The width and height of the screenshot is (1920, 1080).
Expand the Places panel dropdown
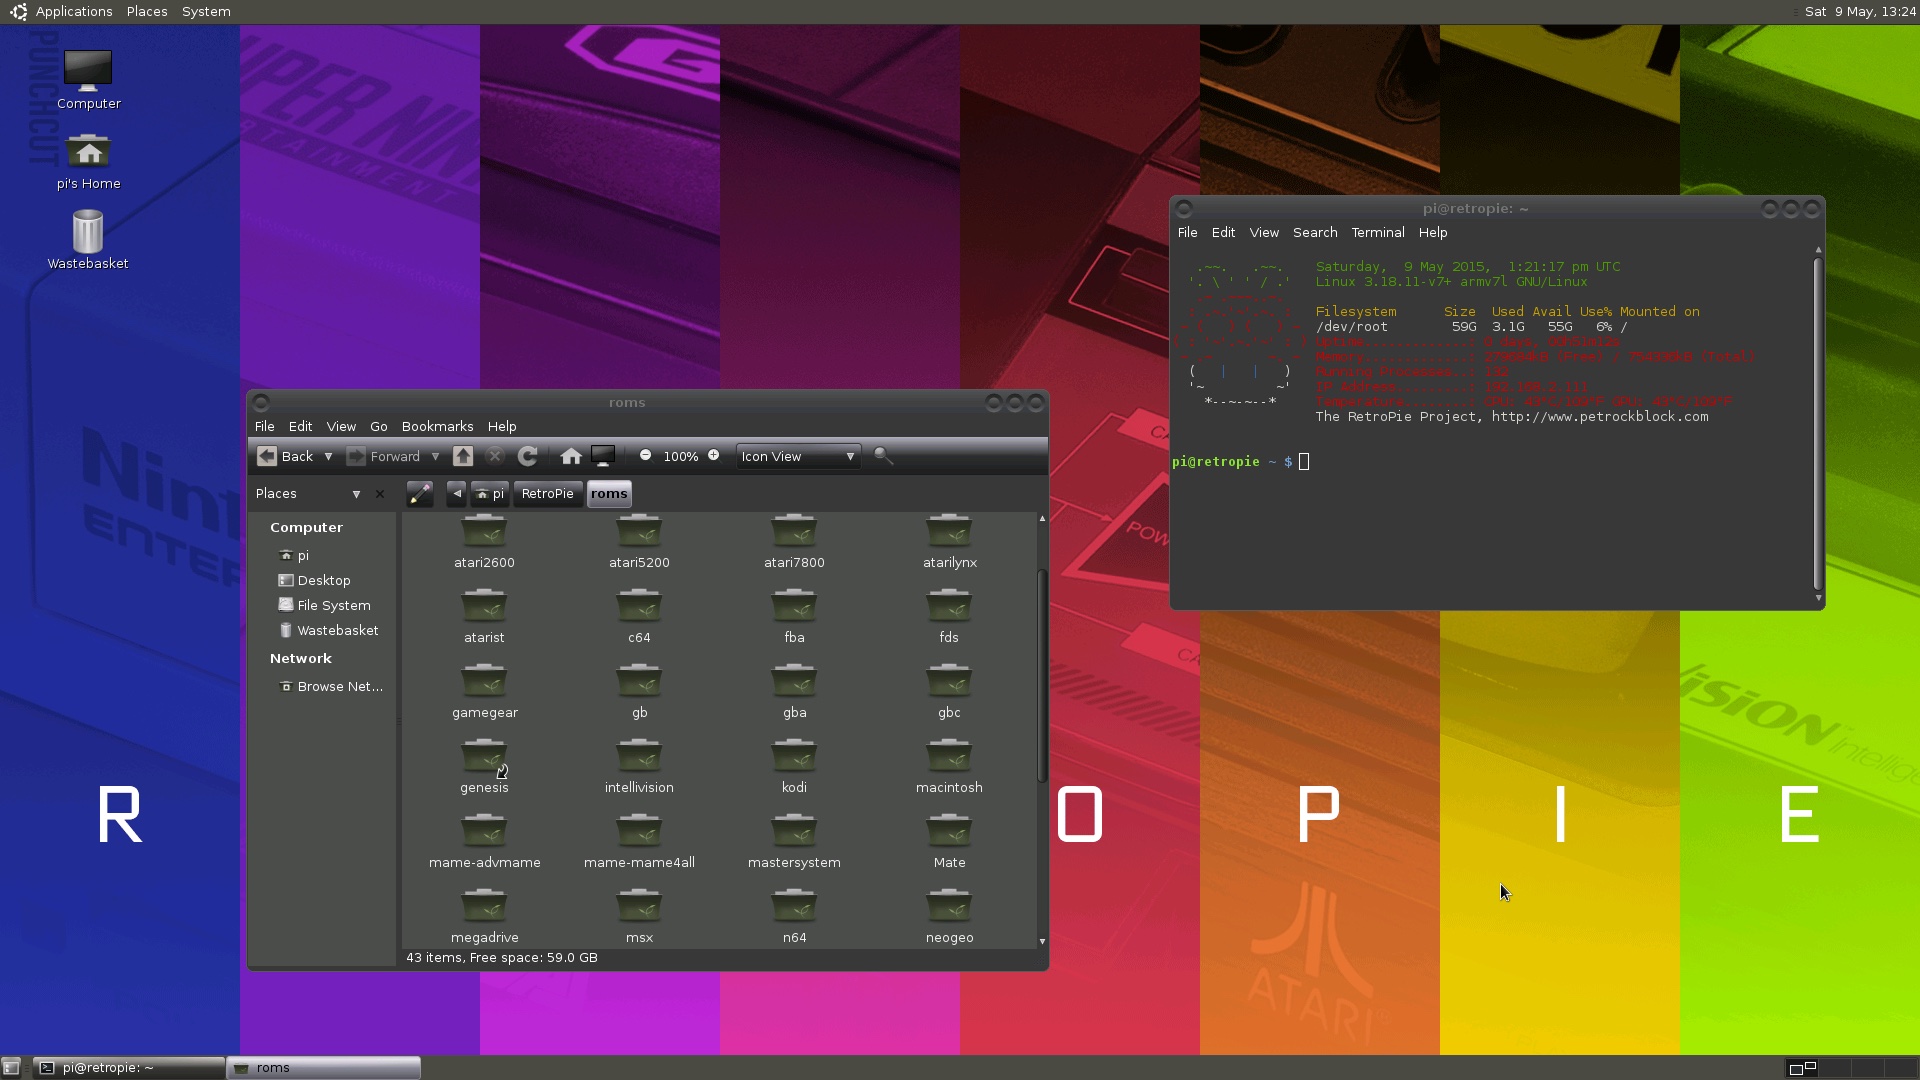tap(356, 493)
